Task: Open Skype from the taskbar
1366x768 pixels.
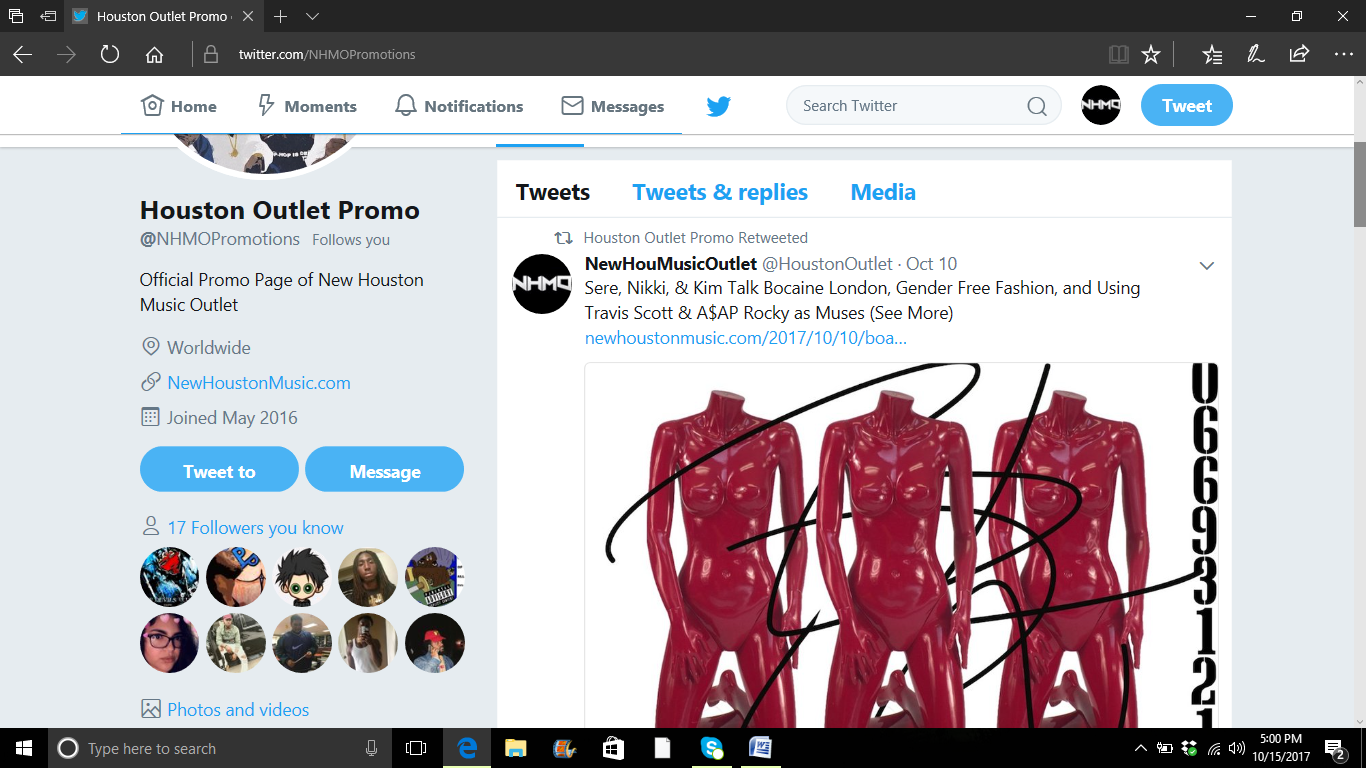Action: coord(711,748)
